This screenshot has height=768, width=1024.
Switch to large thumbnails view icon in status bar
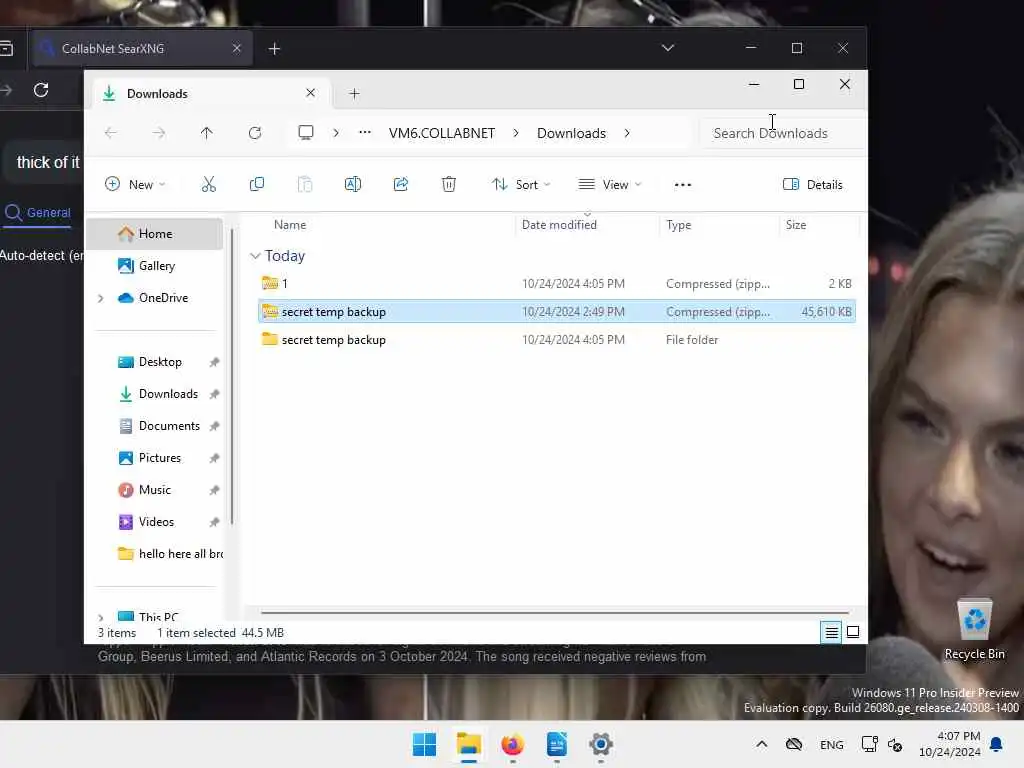click(853, 632)
